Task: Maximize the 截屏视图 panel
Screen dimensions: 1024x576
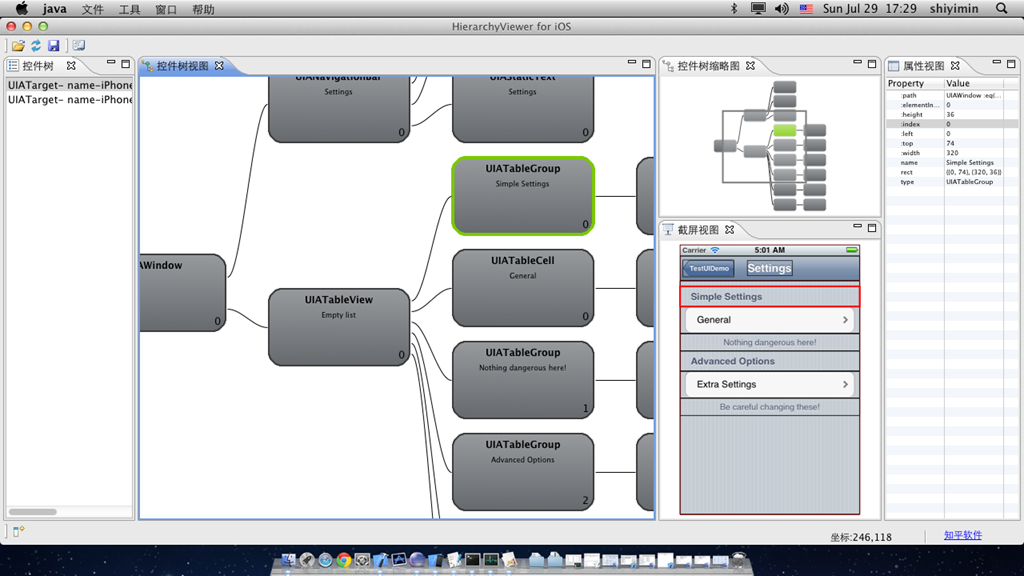Action: pyautogui.click(x=872, y=228)
